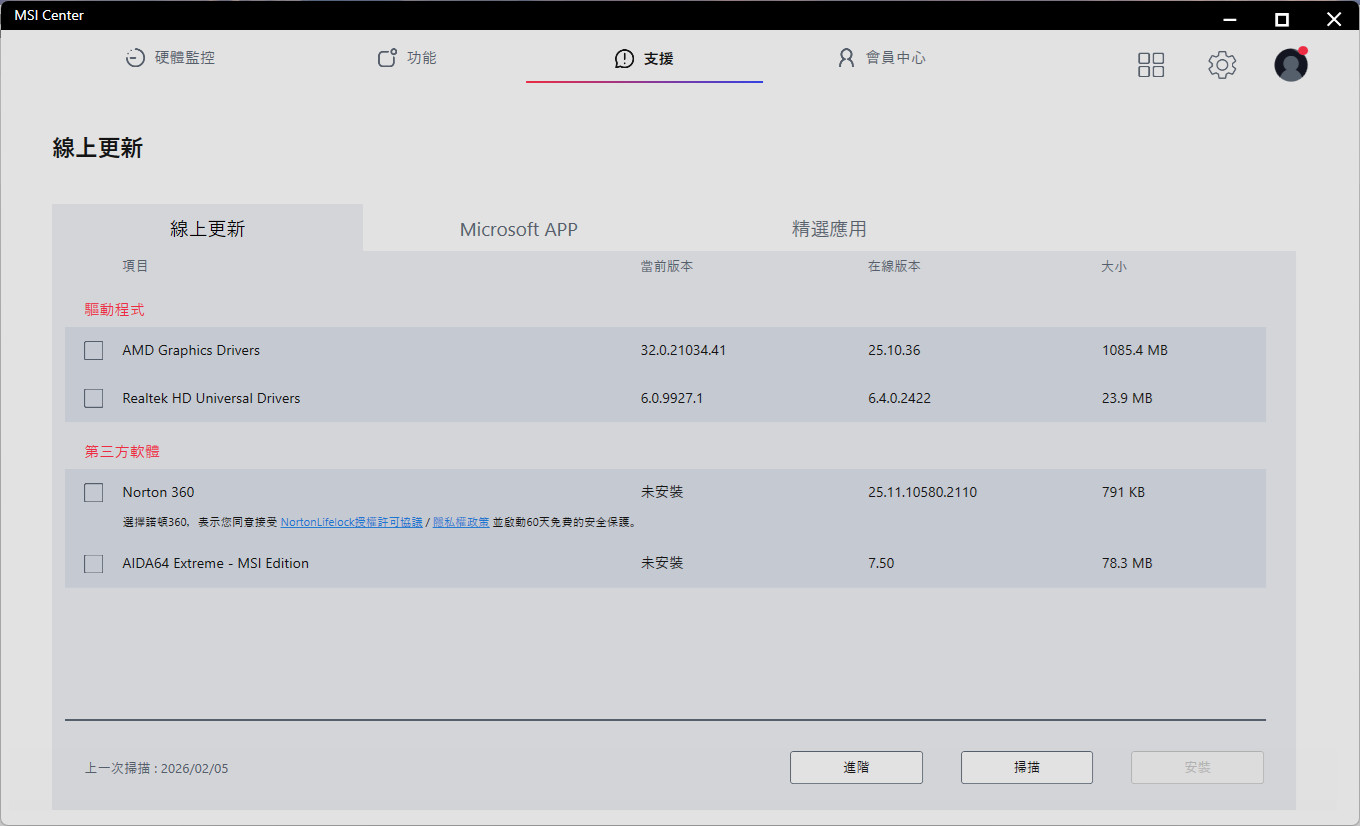Click the hardware monitoring clock icon
The image size is (1360, 826).
coord(135,58)
